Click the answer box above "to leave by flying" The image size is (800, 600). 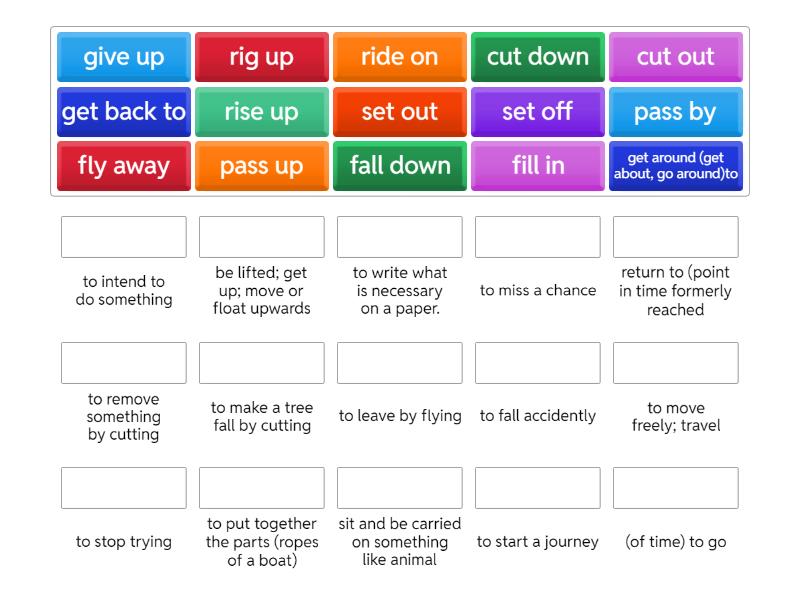[x=399, y=363]
